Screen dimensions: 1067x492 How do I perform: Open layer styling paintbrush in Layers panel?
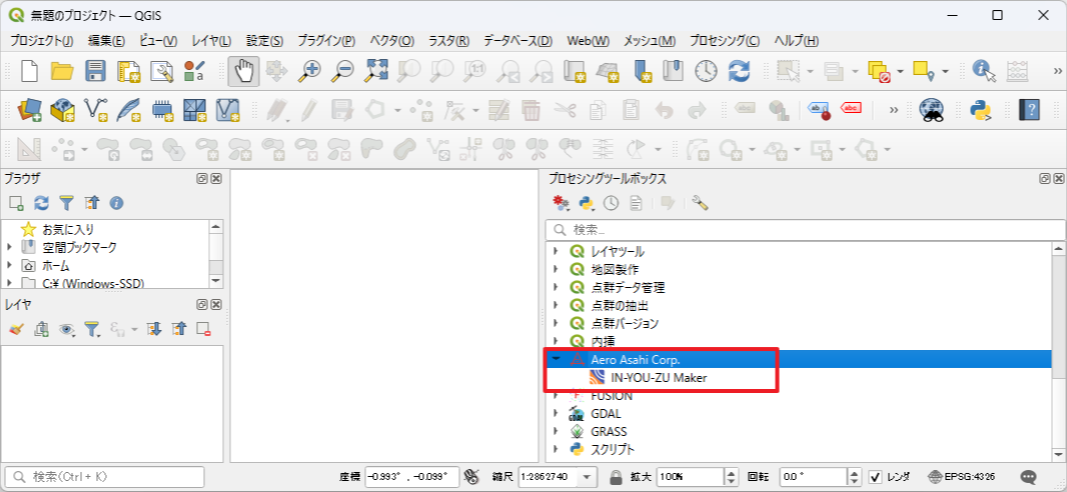coord(16,328)
